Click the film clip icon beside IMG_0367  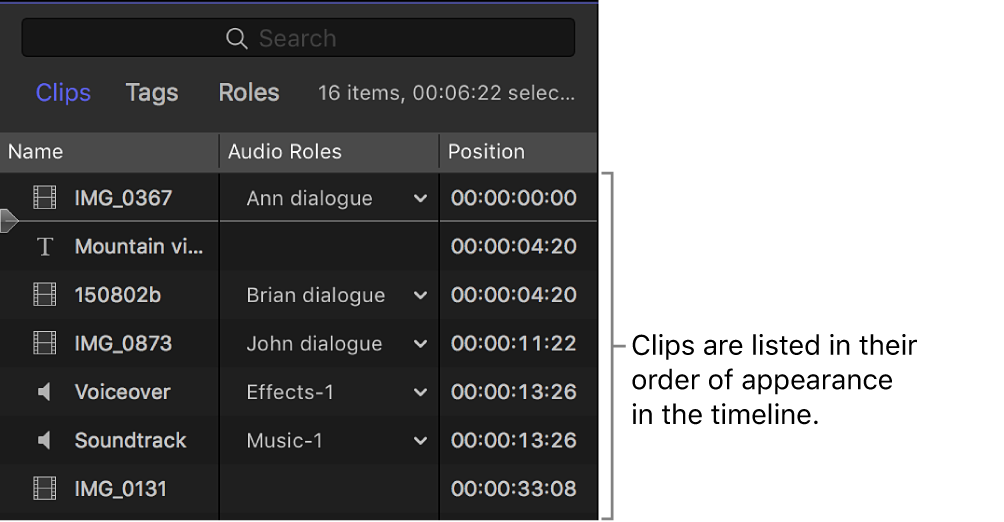[45, 198]
